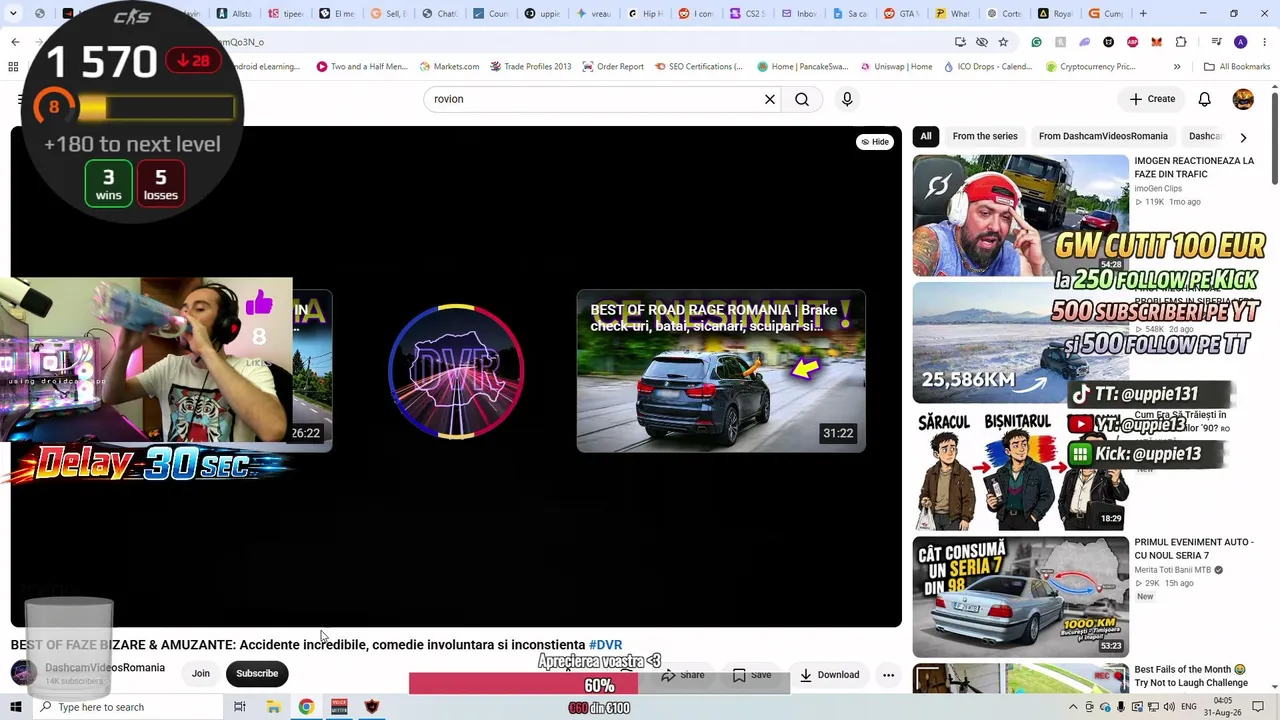Select the From the series chip
The width and height of the screenshot is (1280, 720).
click(985, 136)
